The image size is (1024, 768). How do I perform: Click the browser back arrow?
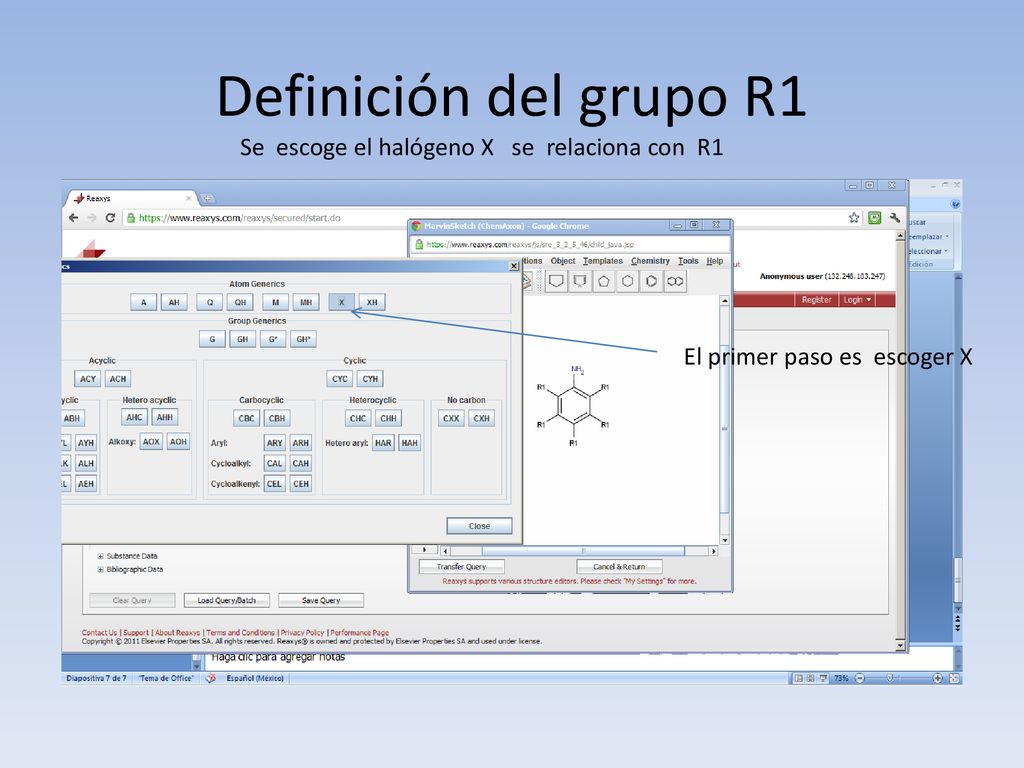point(73,218)
